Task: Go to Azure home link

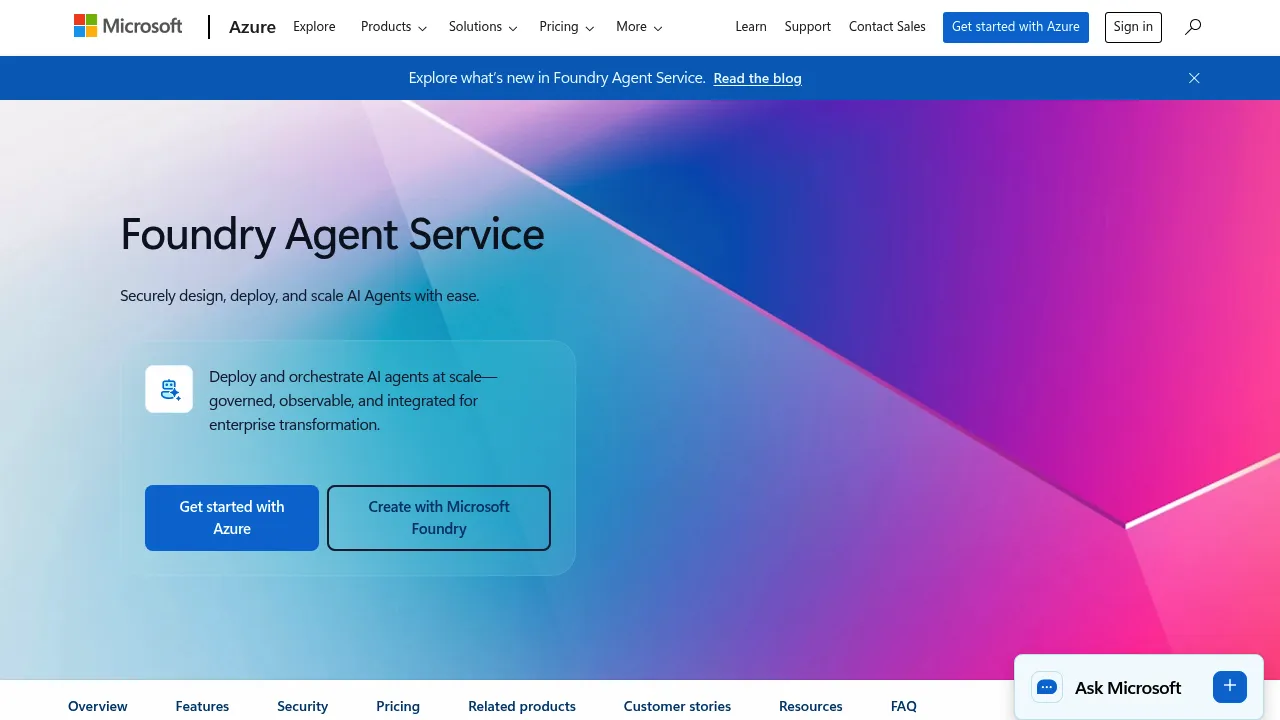Action: tap(252, 27)
